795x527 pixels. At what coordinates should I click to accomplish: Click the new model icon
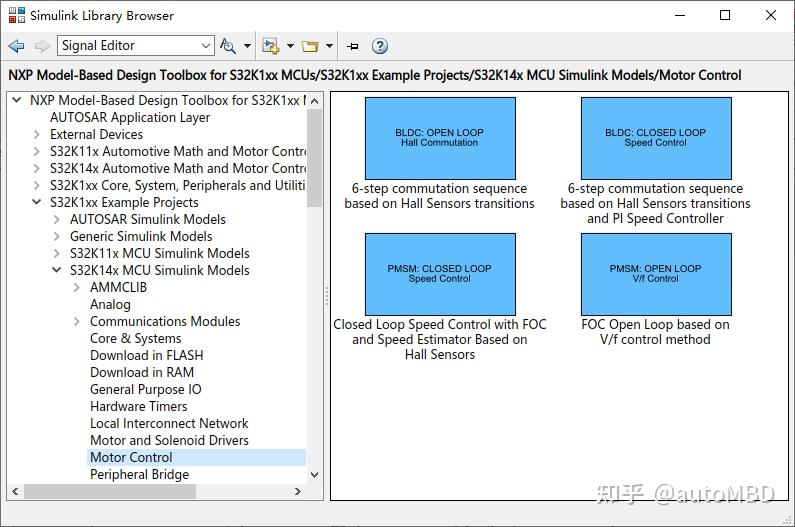click(271, 46)
